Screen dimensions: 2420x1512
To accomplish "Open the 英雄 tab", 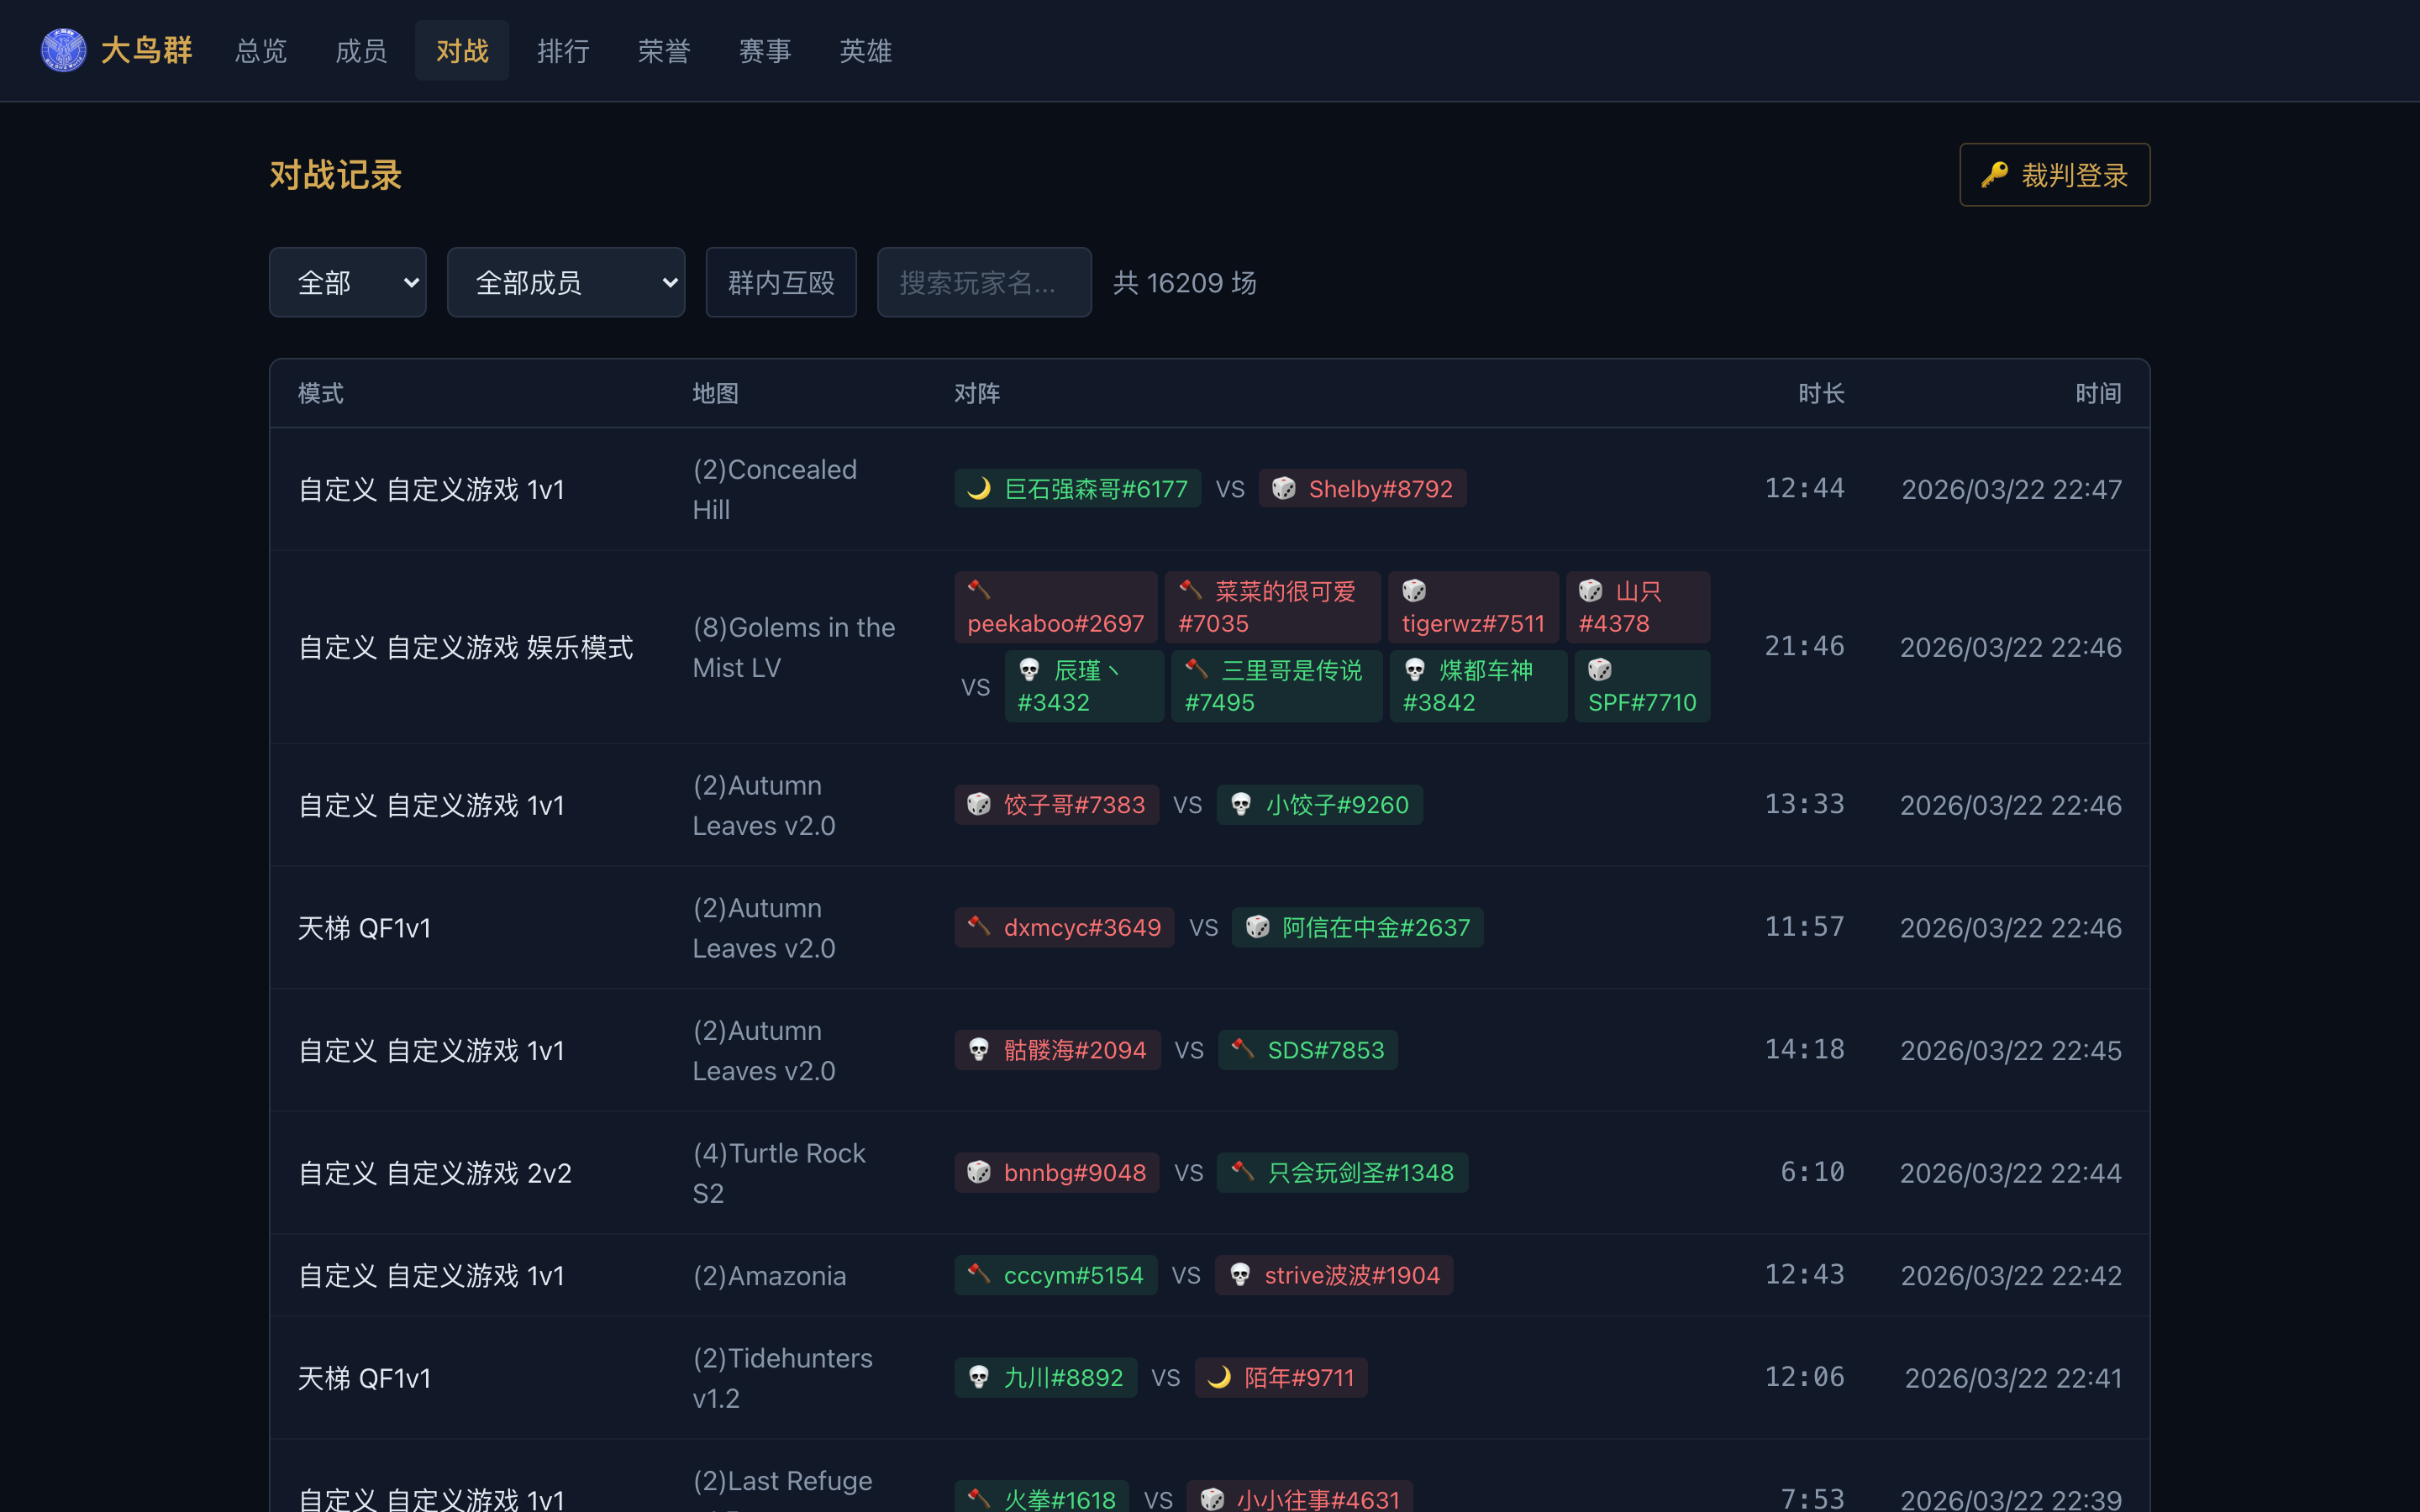I will coord(865,50).
